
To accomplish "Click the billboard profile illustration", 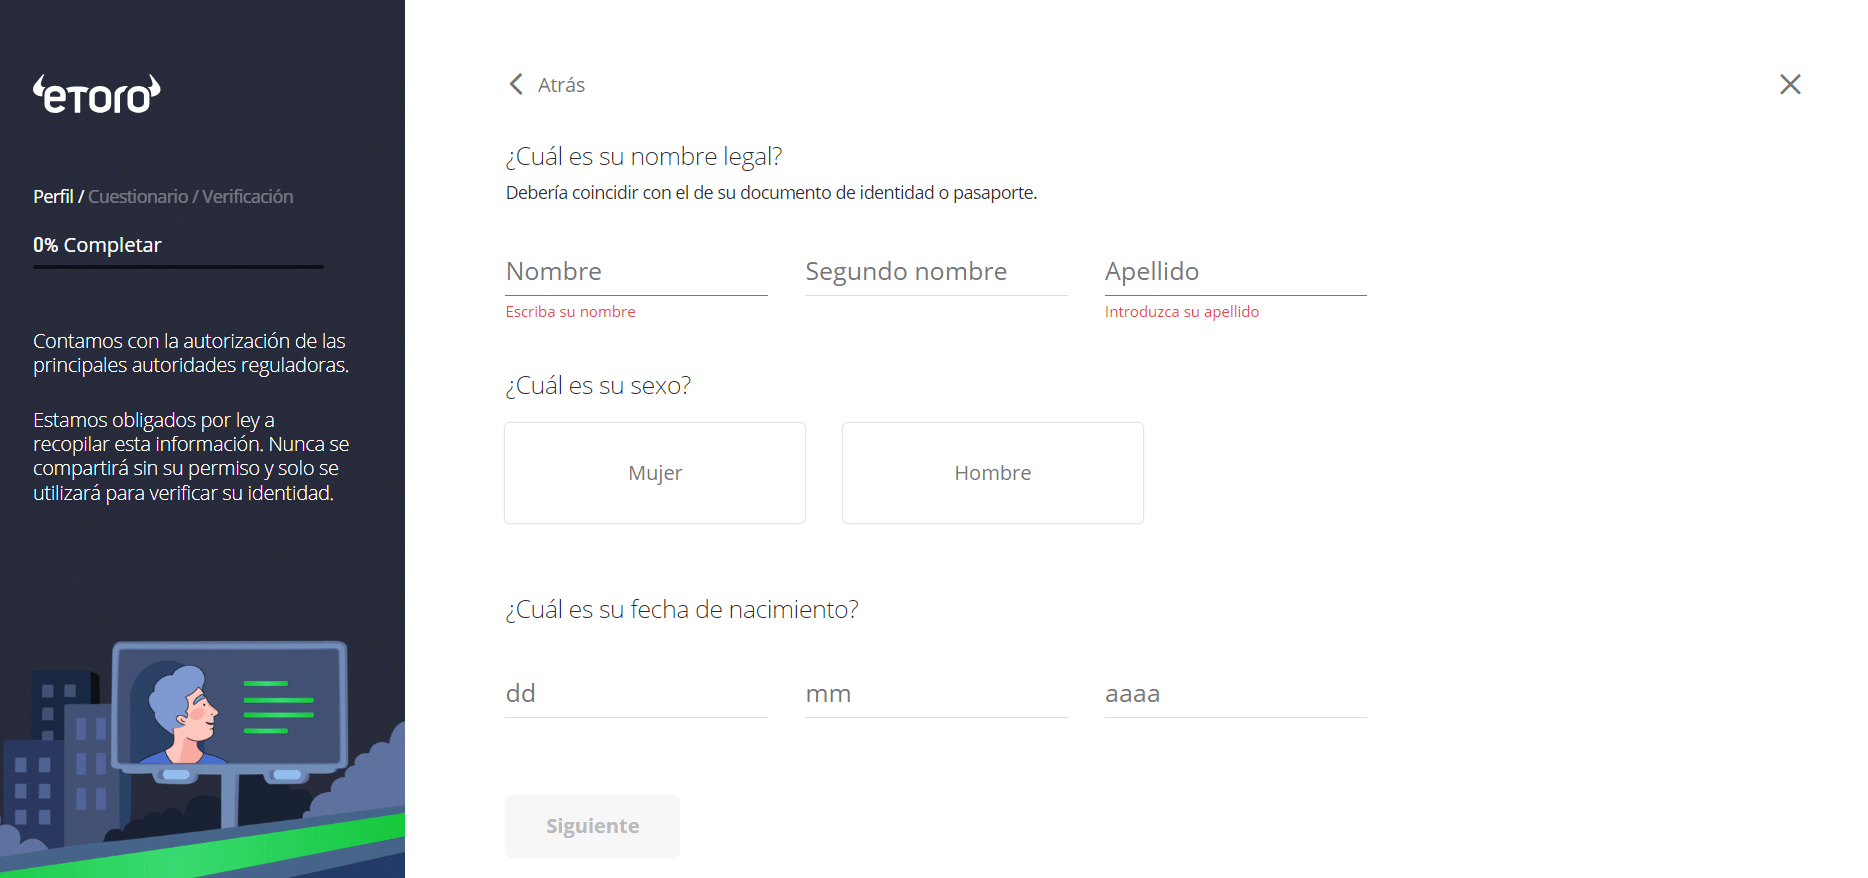I will tap(230, 707).
